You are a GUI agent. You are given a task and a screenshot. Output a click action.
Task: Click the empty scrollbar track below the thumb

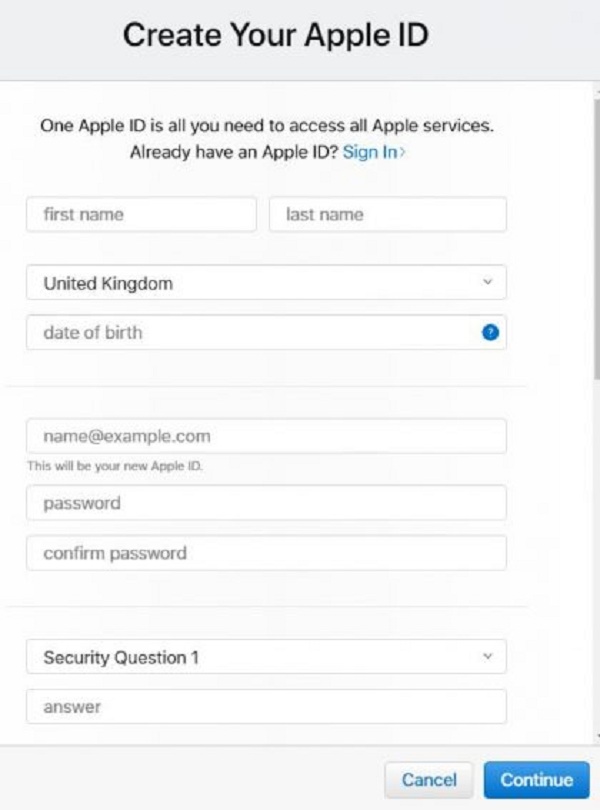[x=597, y=555]
